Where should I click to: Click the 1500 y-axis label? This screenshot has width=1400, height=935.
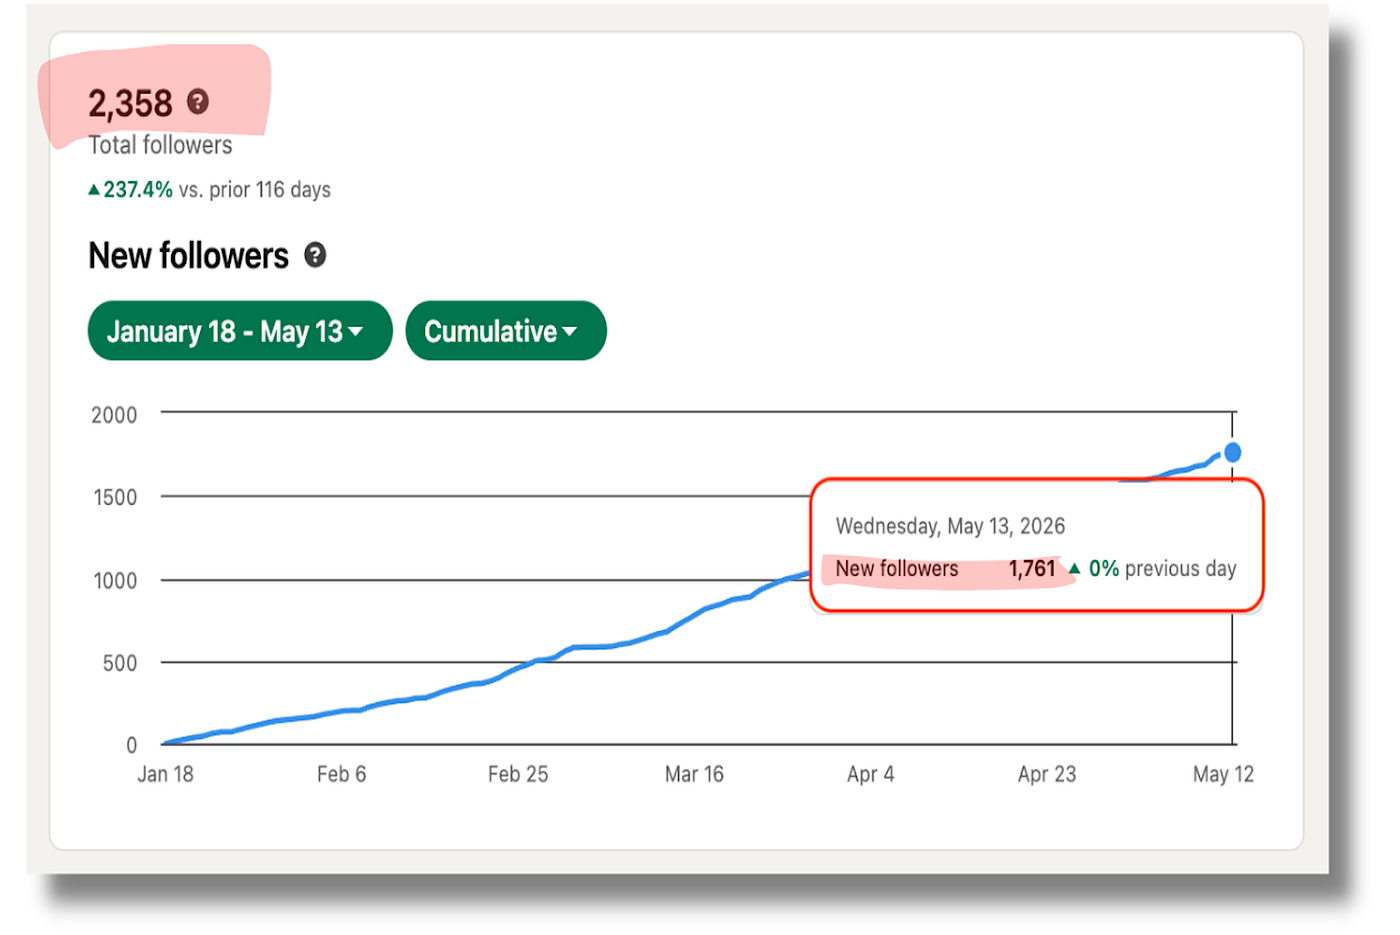(115, 498)
